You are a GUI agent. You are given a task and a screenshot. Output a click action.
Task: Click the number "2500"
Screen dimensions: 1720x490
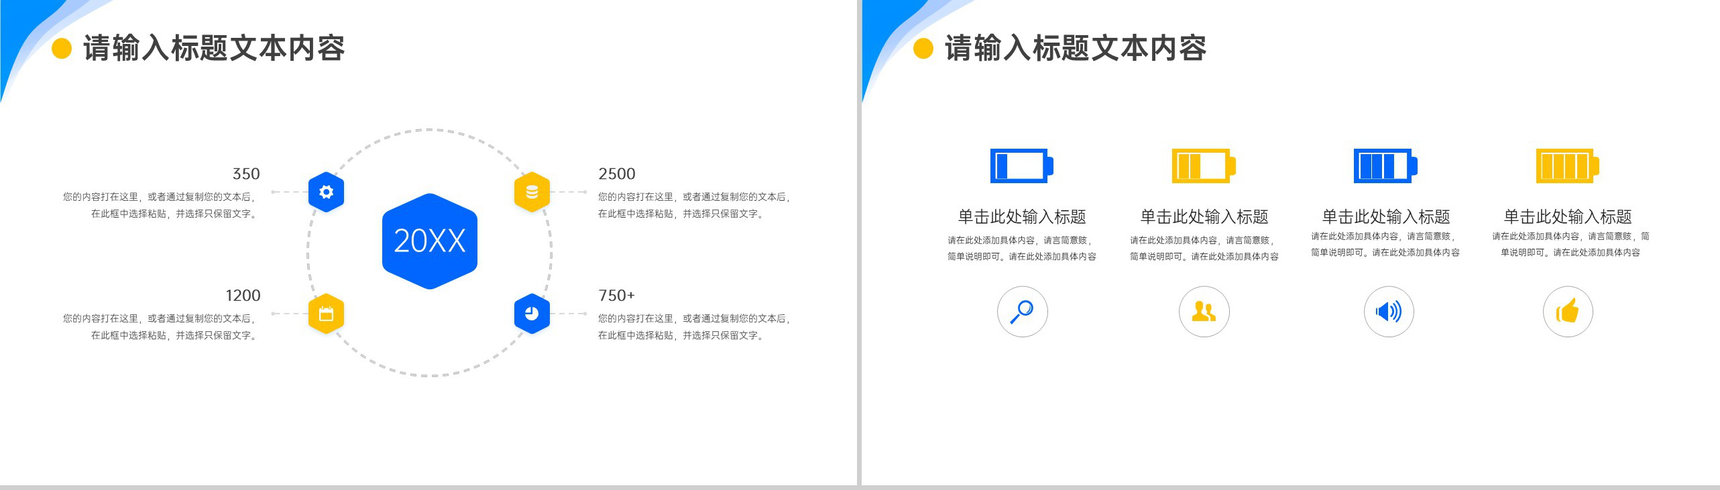(x=617, y=174)
